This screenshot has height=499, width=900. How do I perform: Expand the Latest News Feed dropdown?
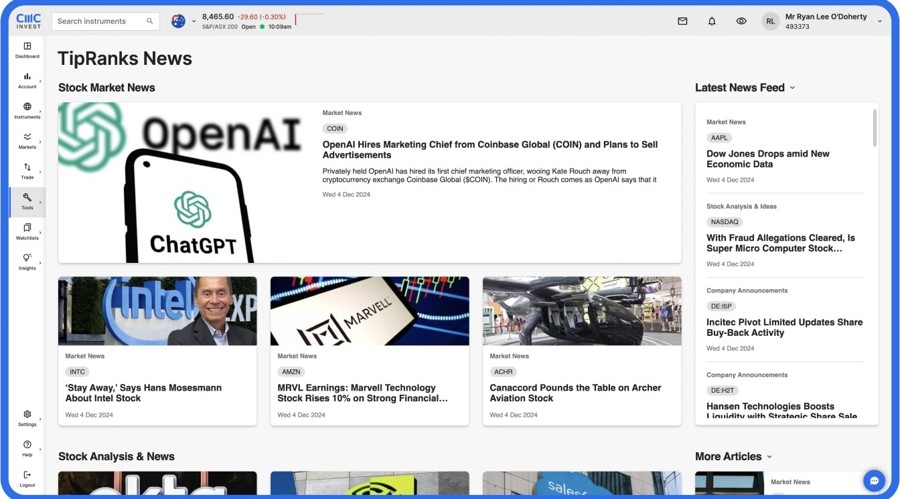[x=792, y=88]
